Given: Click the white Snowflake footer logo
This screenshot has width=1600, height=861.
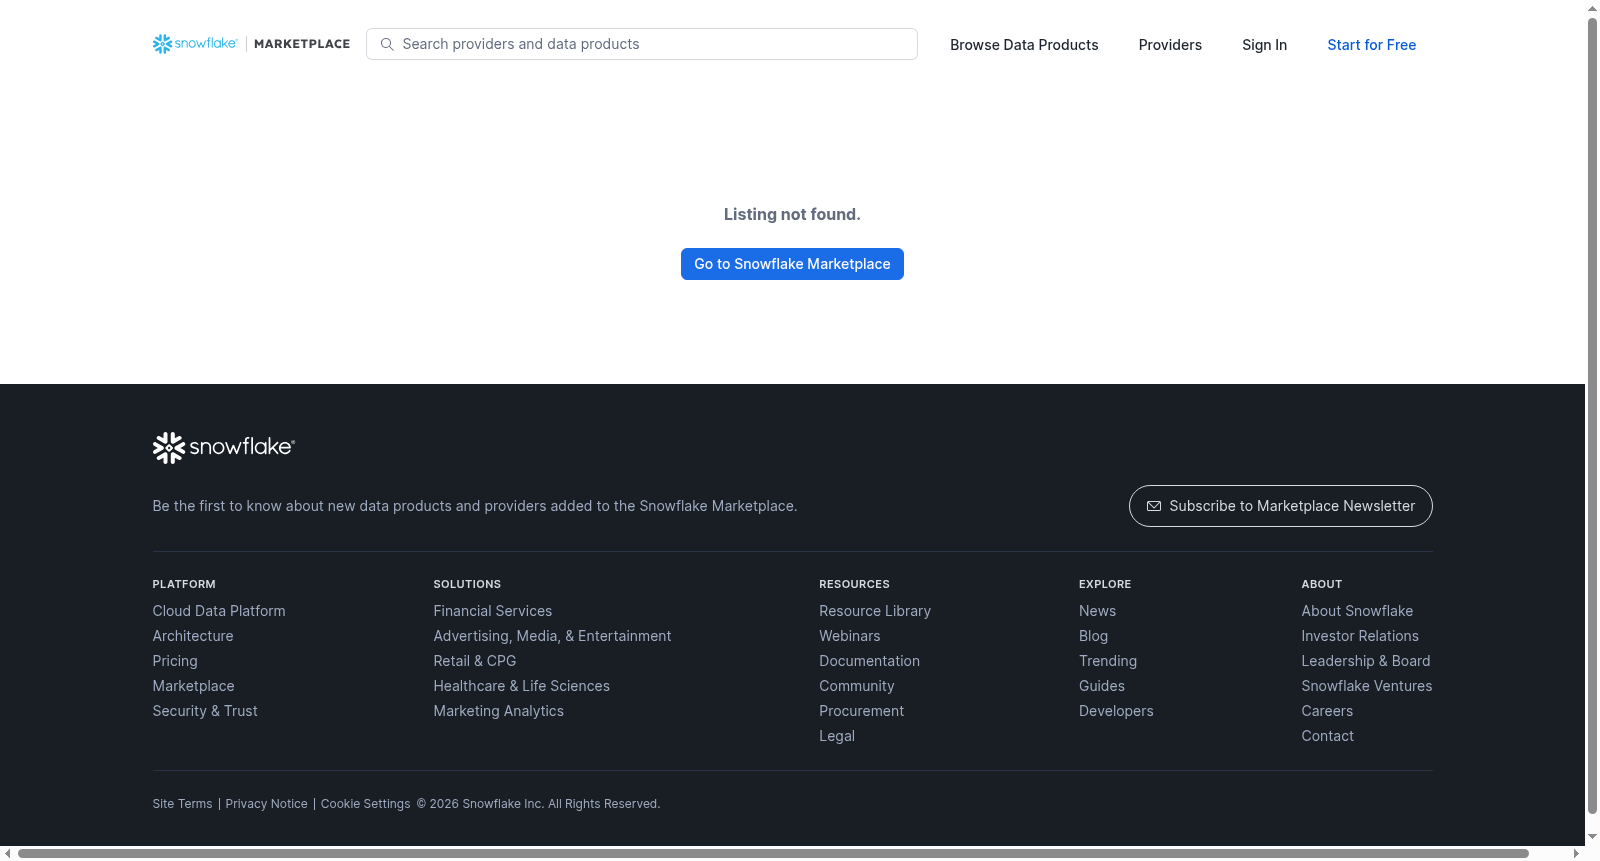Looking at the screenshot, I should tap(224, 447).
